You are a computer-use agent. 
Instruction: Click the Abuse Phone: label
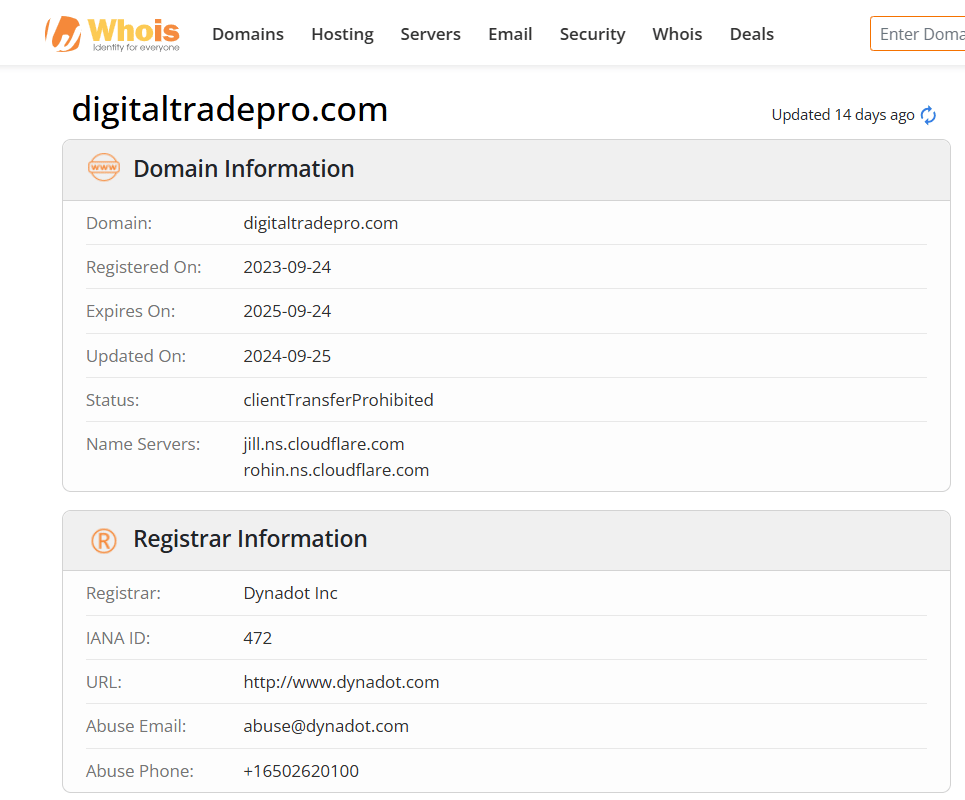click(x=140, y=771)
